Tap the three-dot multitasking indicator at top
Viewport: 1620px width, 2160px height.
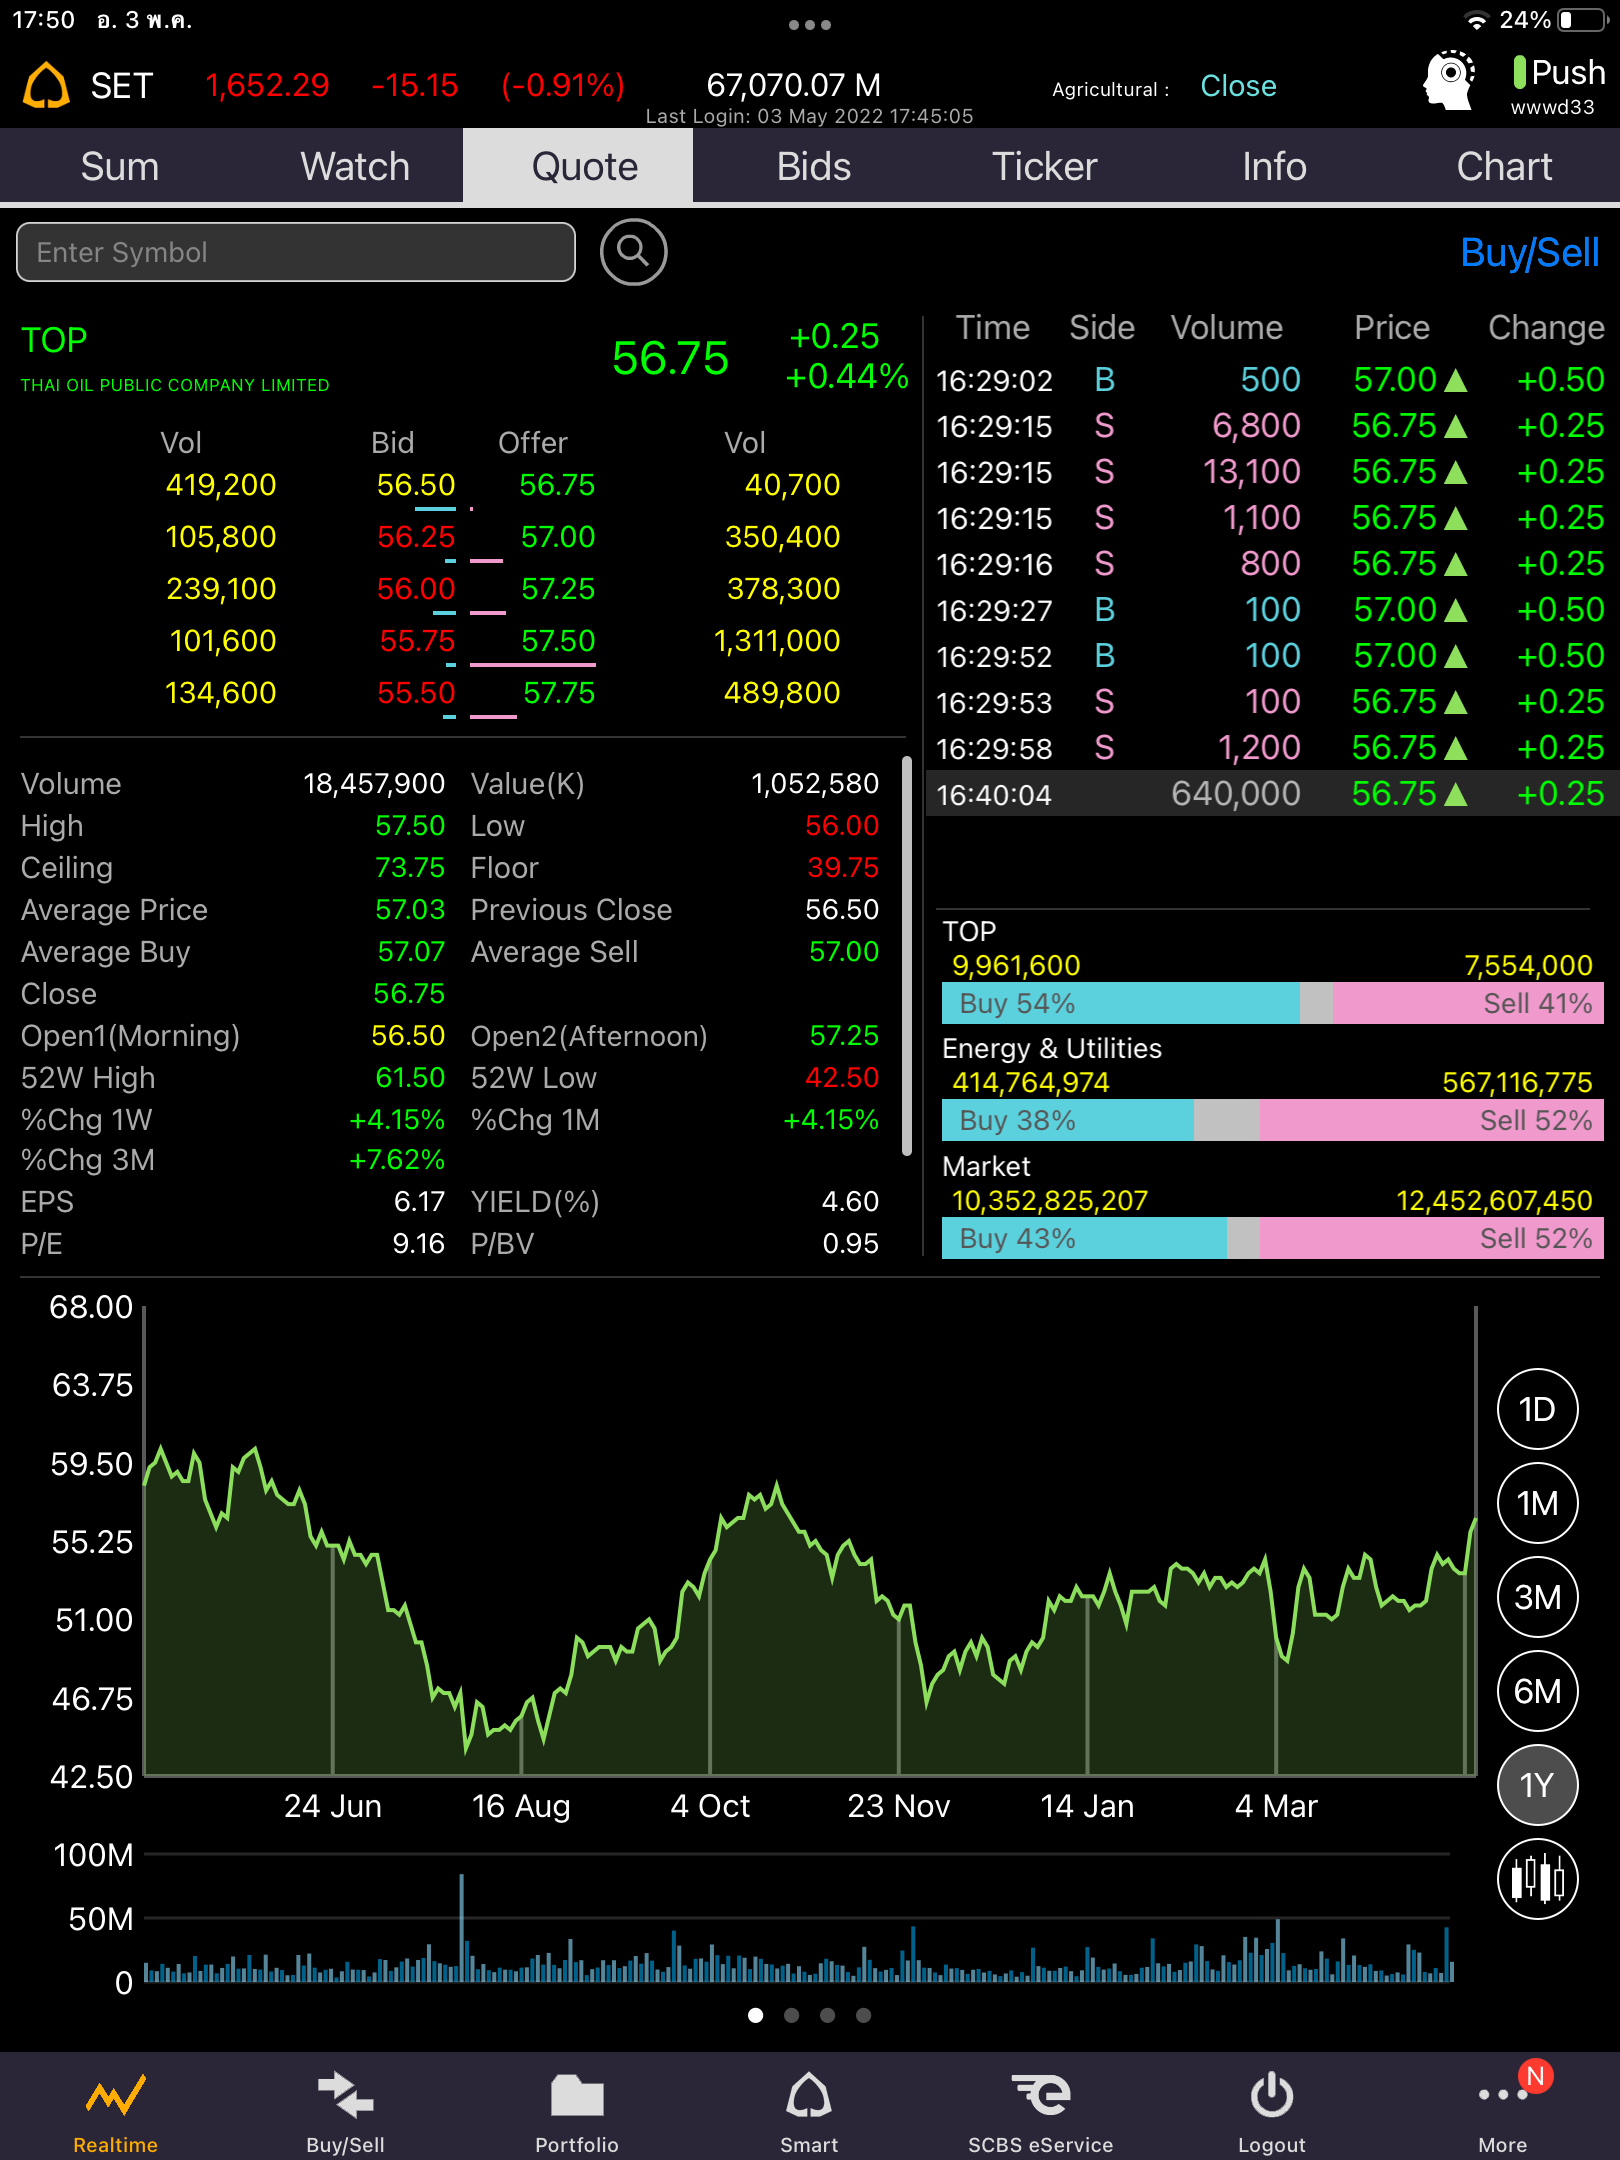click(810, 25)
